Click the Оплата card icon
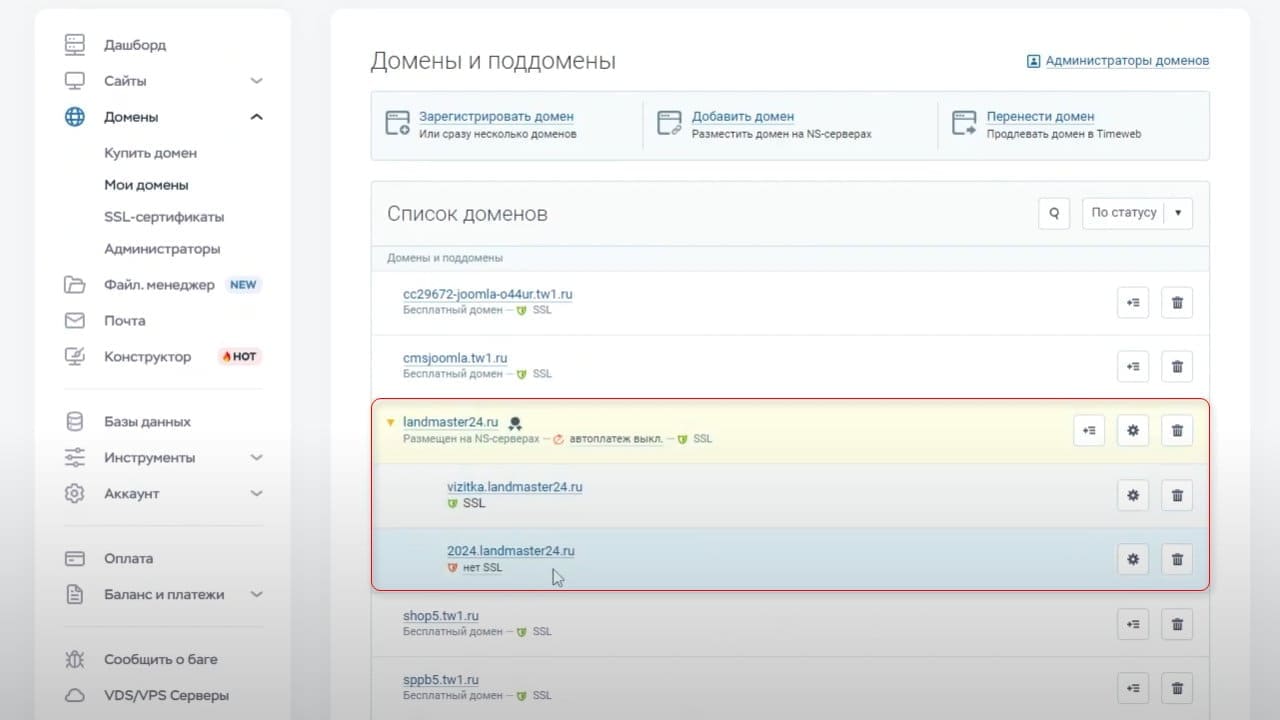The image size is (1280, 720). click(75, 559)
